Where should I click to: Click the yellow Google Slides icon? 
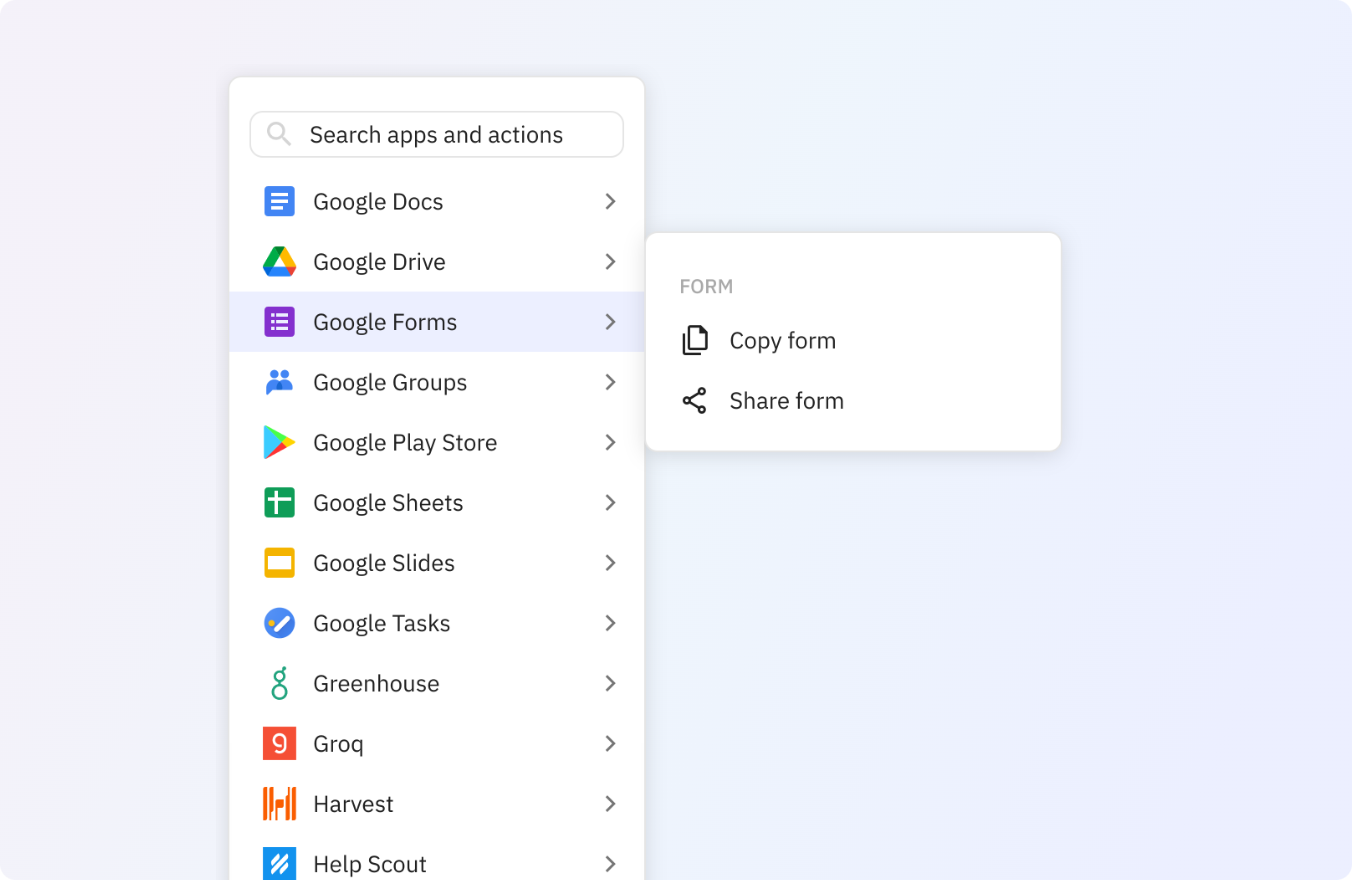coord(279,563)
